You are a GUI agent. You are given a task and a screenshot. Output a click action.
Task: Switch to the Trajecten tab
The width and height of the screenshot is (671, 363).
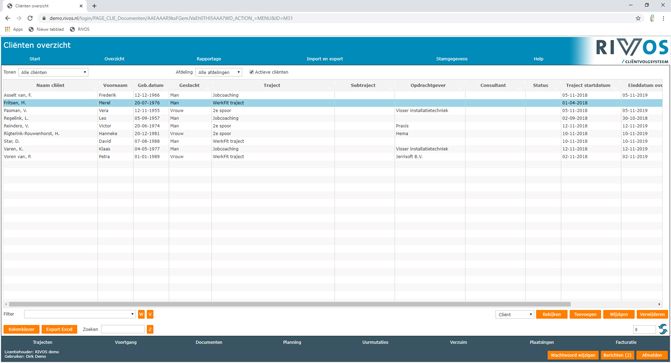click(42, 342)
